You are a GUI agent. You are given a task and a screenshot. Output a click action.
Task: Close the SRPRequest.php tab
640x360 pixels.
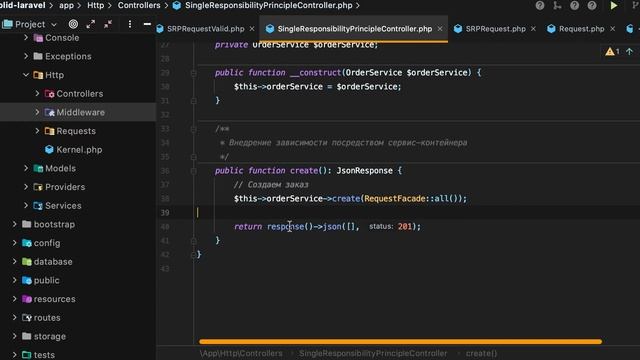[x=533, y=29]
